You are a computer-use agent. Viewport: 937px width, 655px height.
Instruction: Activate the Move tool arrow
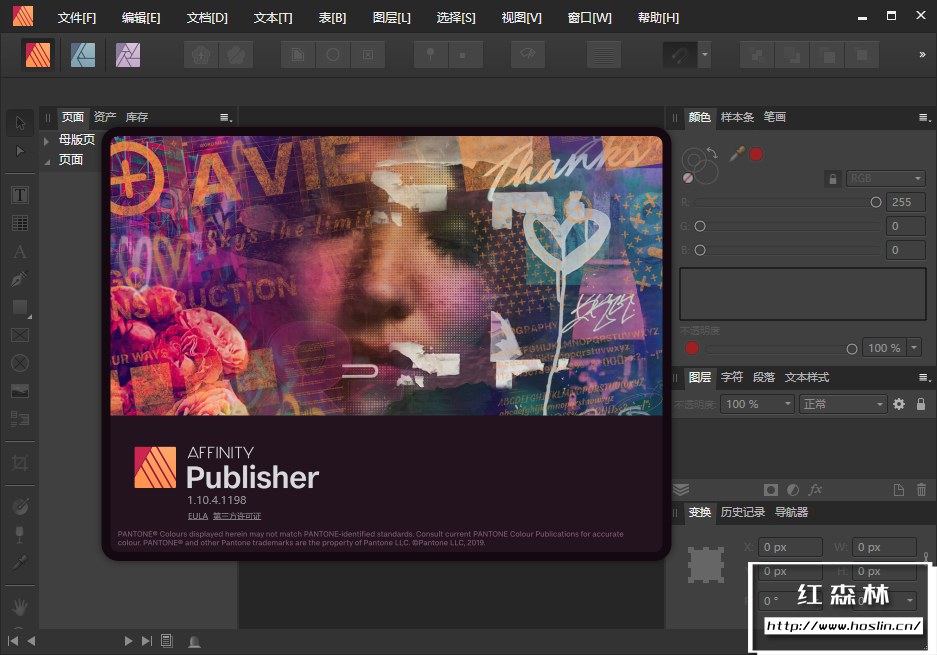[20, 123]
